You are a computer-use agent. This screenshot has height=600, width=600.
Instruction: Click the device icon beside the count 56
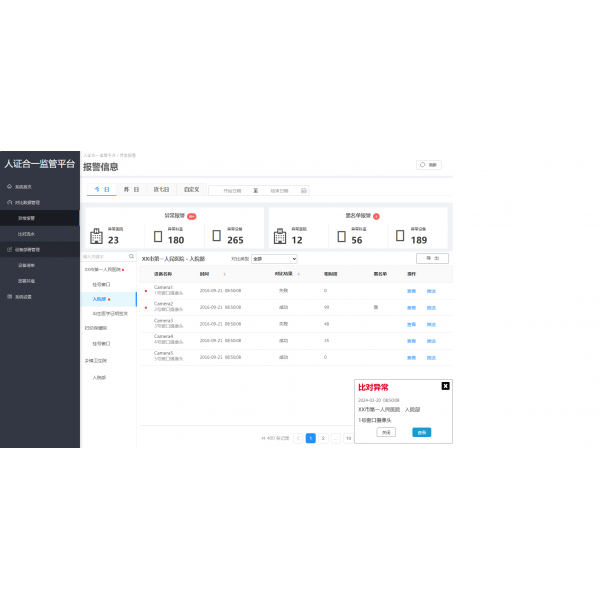point(342,236)
